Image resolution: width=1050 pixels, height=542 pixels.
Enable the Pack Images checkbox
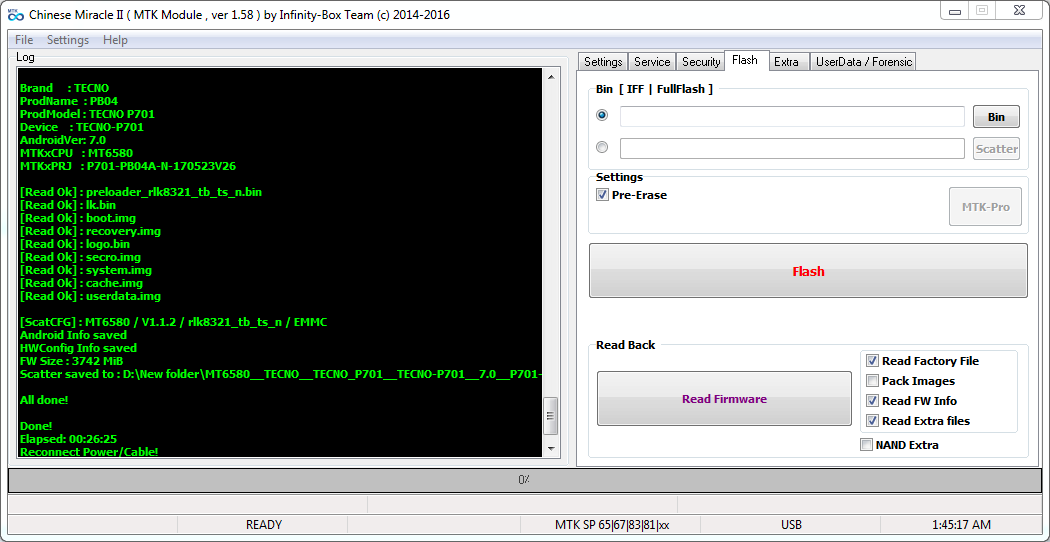point(872,381)
